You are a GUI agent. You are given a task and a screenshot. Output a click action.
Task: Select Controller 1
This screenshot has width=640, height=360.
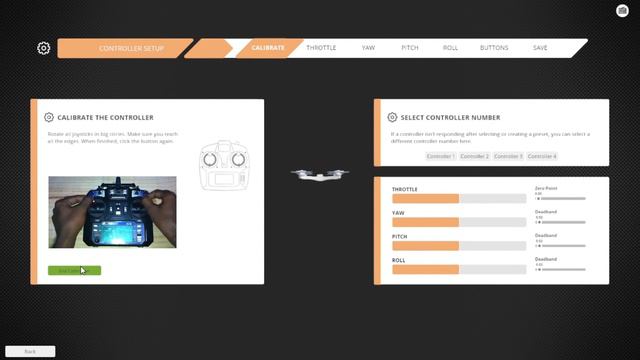click(x=440, y=156)
